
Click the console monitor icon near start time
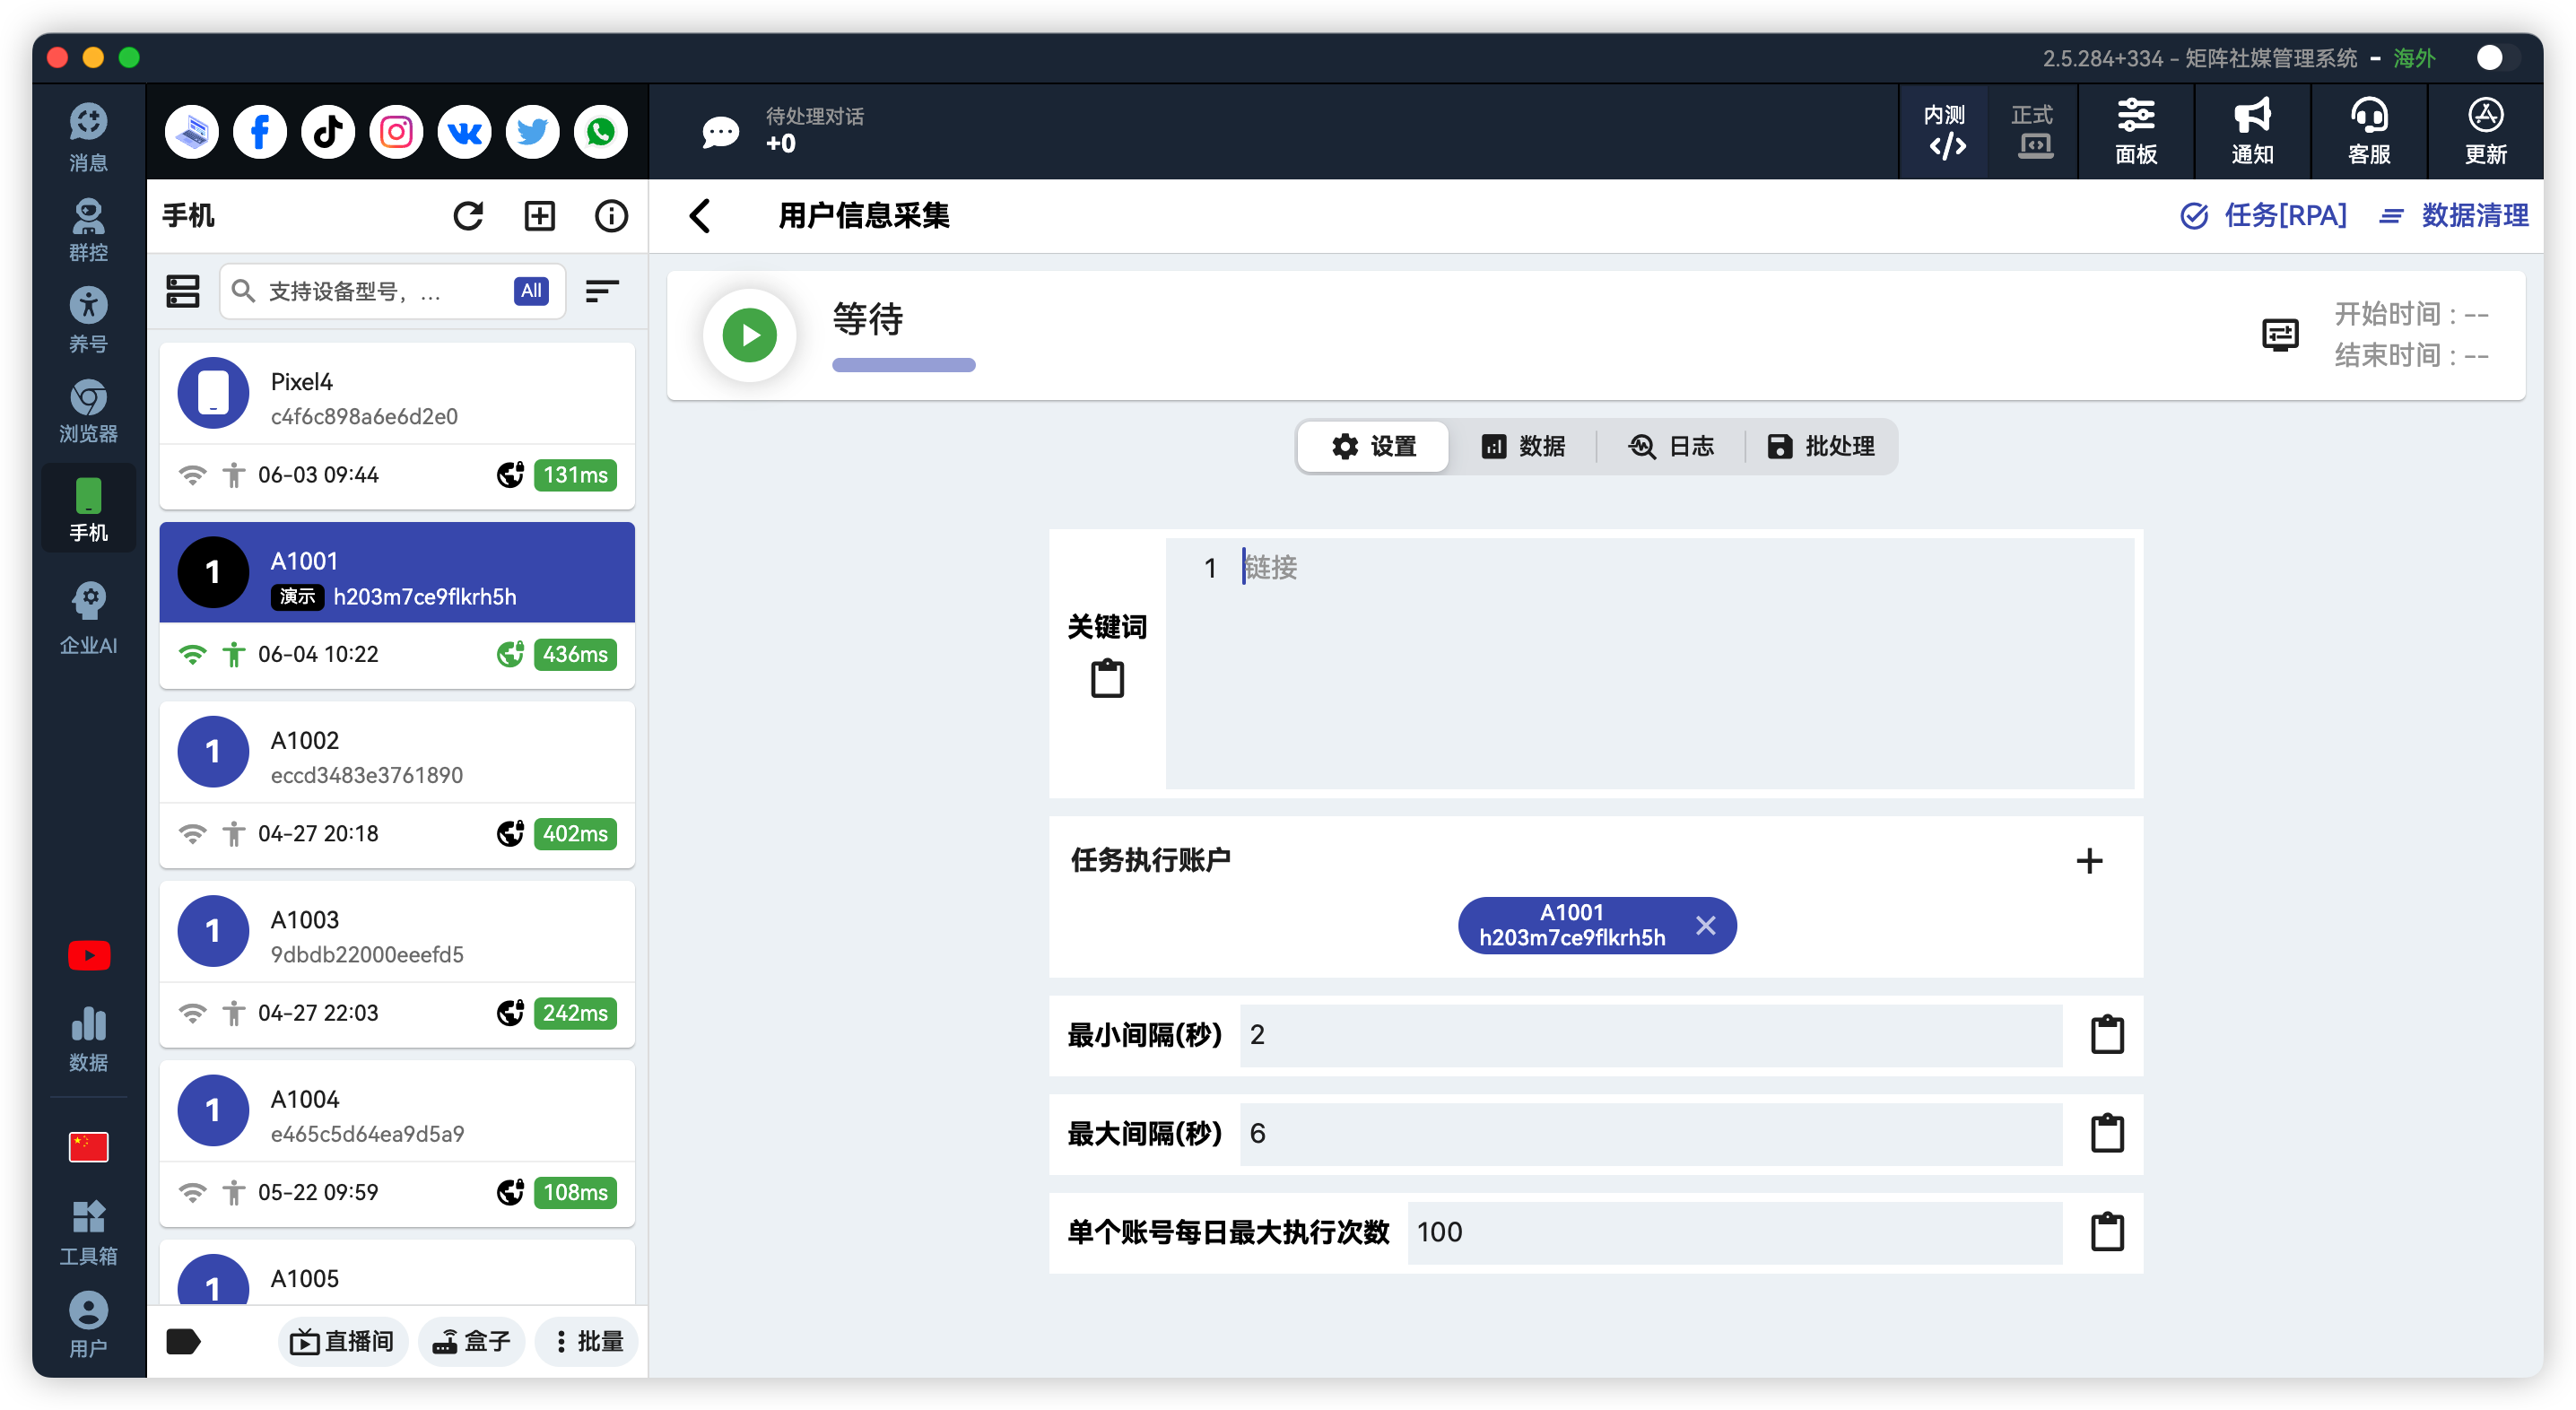pyautogui.click(x=2280, y=335)
